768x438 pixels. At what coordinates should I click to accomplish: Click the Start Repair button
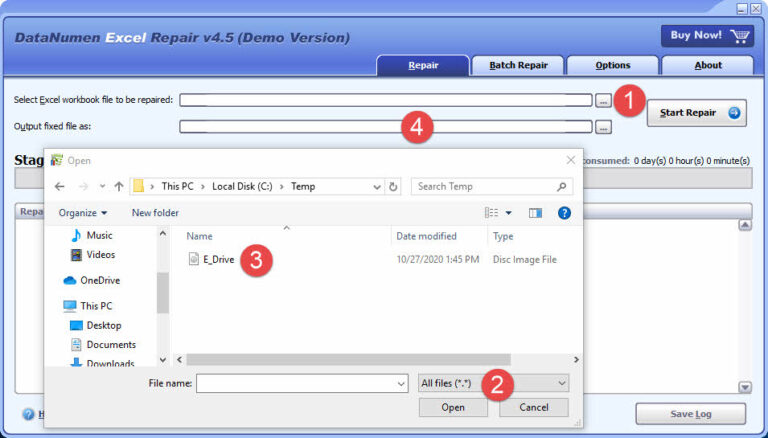tap(696, 113)
